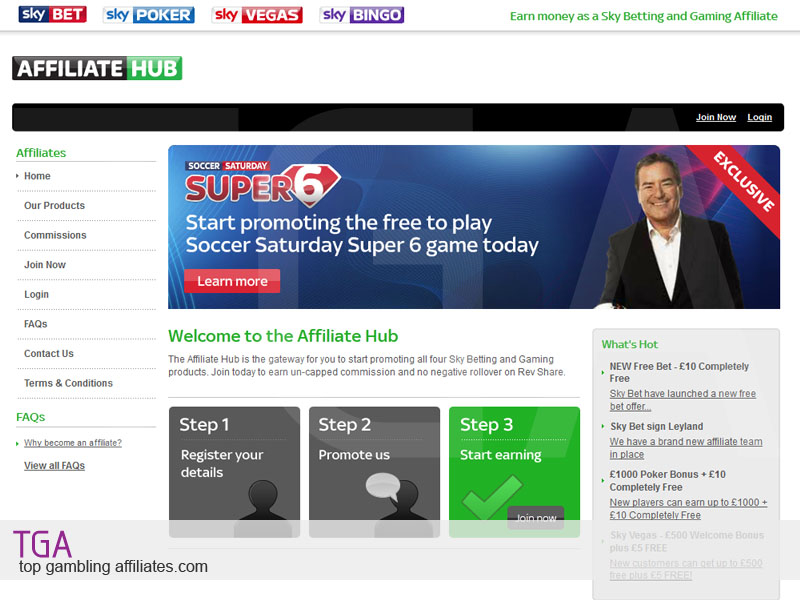Open 'We have a brand new affiliate team' link

(686, 448)
